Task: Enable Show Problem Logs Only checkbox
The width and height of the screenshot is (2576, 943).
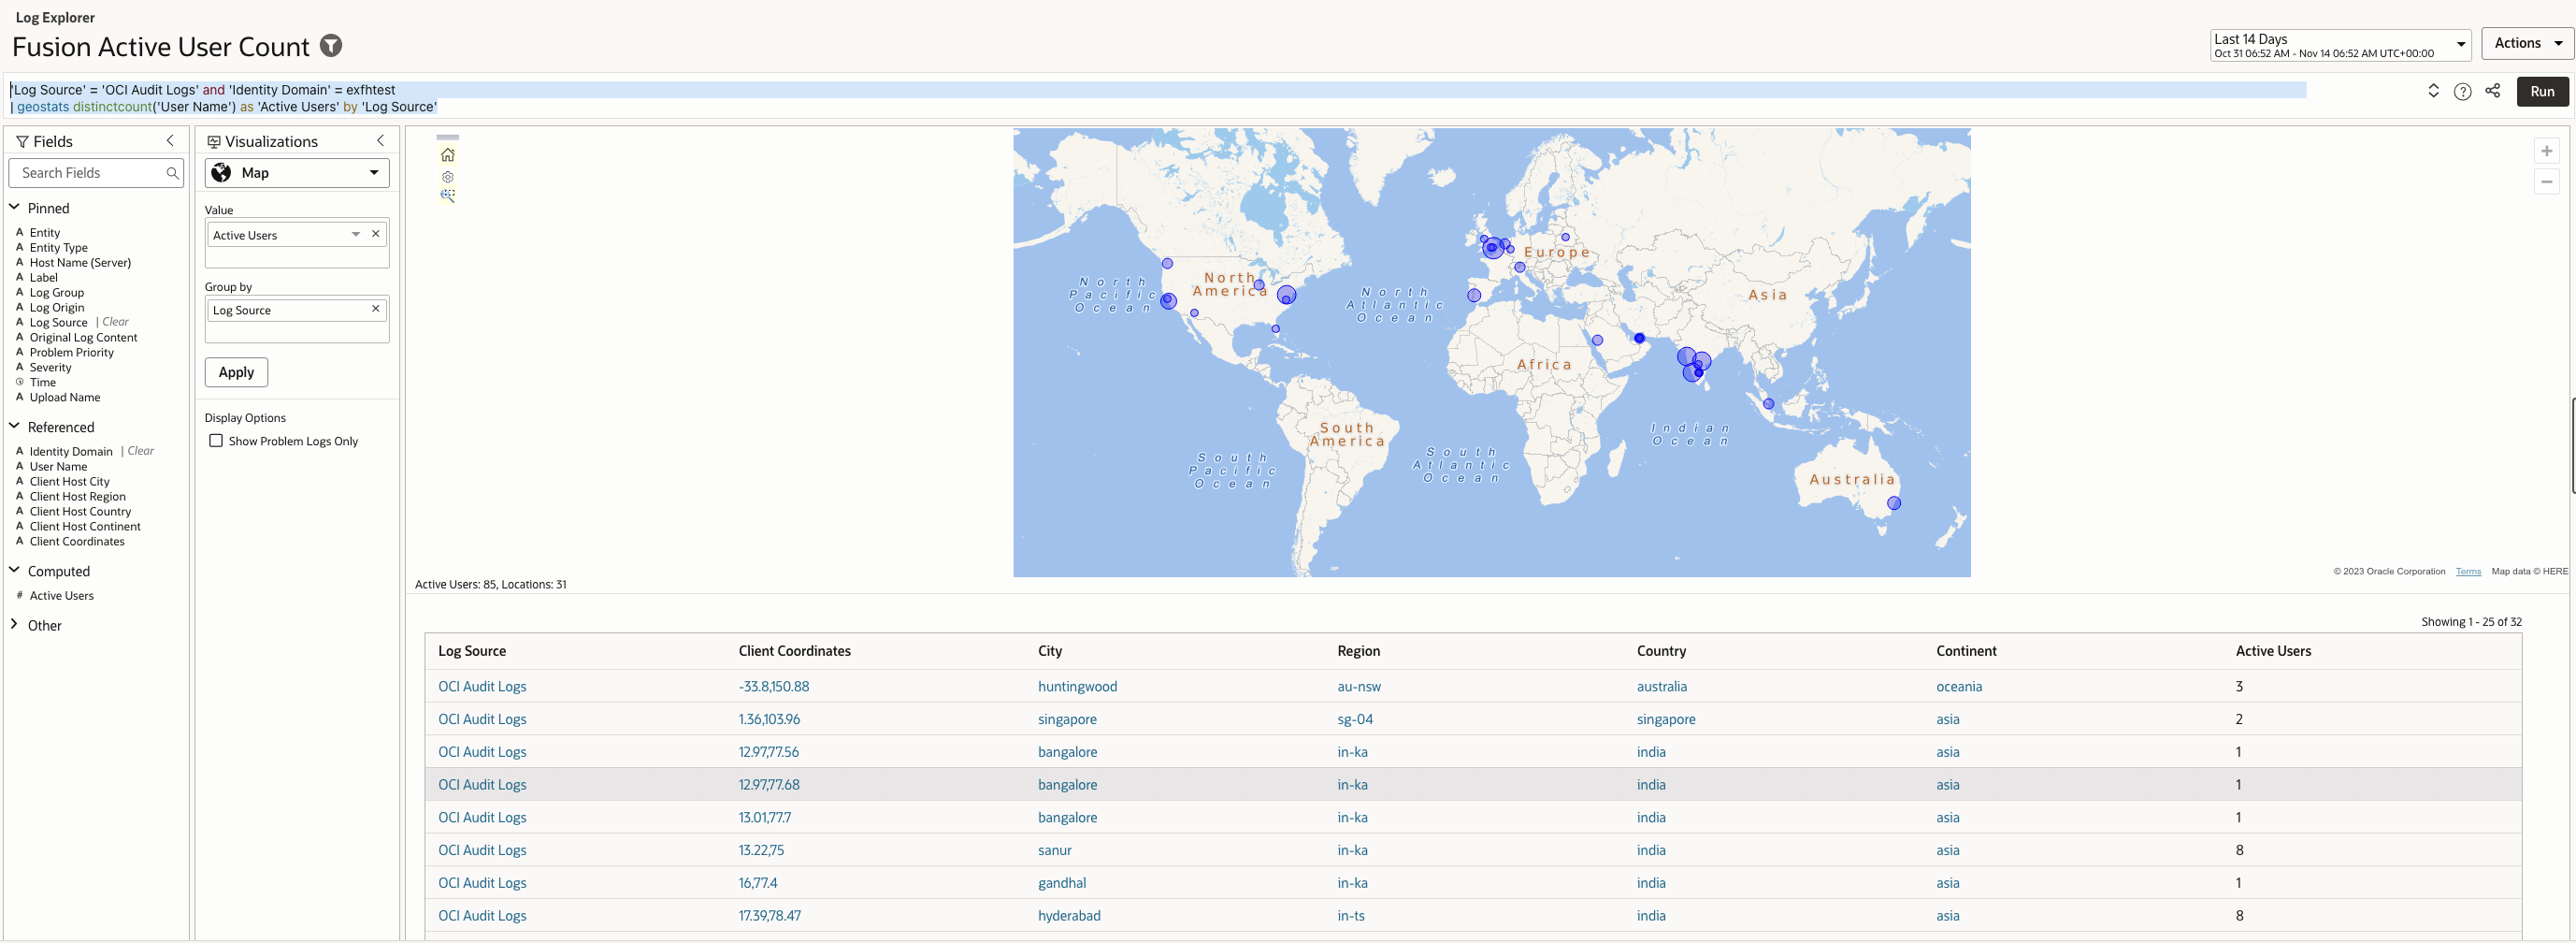Action: pos(216,441)
